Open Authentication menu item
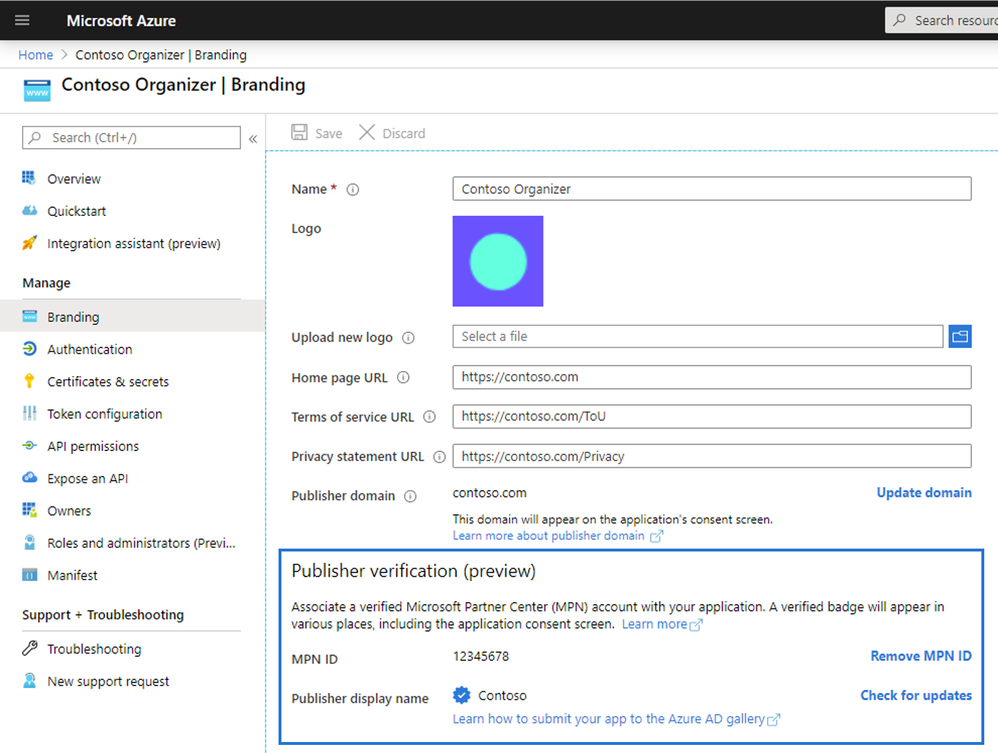The image size is (998, 753). 90,349
